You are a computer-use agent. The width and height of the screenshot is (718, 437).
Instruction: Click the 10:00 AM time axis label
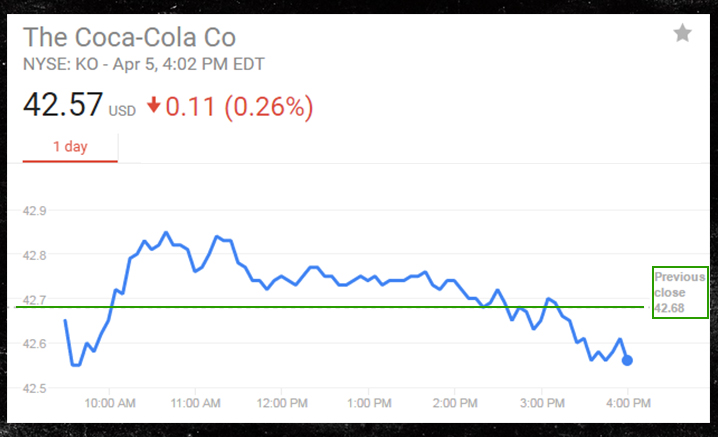(x=109, y=403)
